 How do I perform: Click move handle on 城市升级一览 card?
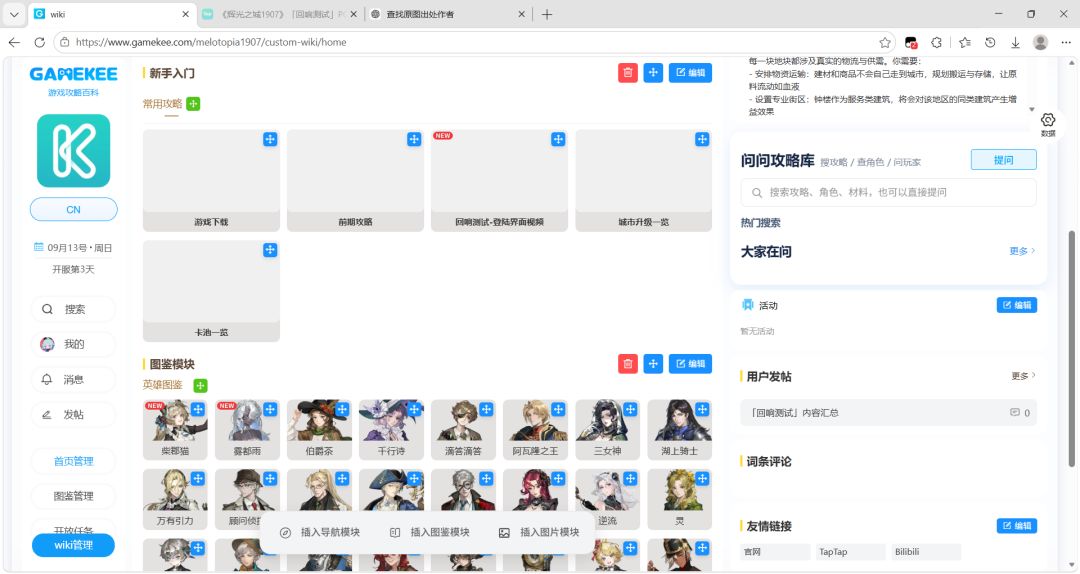tap(702, 139)
